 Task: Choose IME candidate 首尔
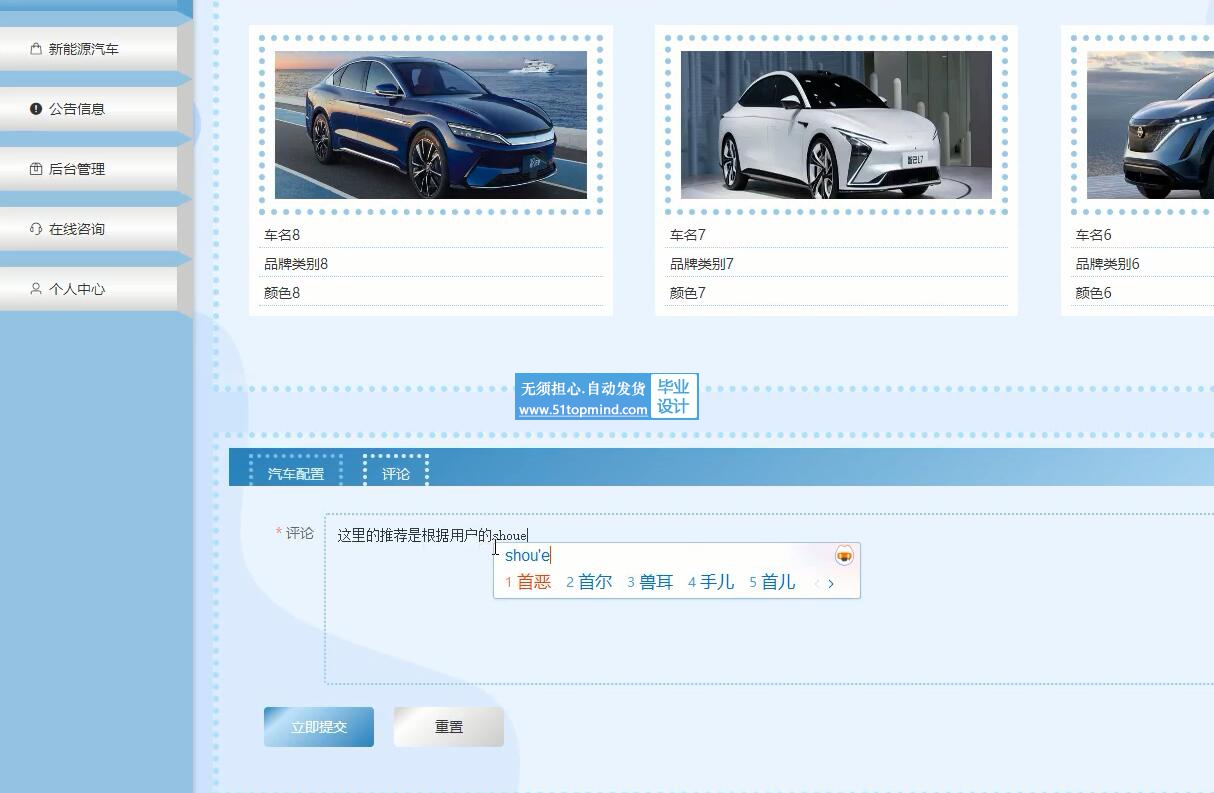(589, 582)
